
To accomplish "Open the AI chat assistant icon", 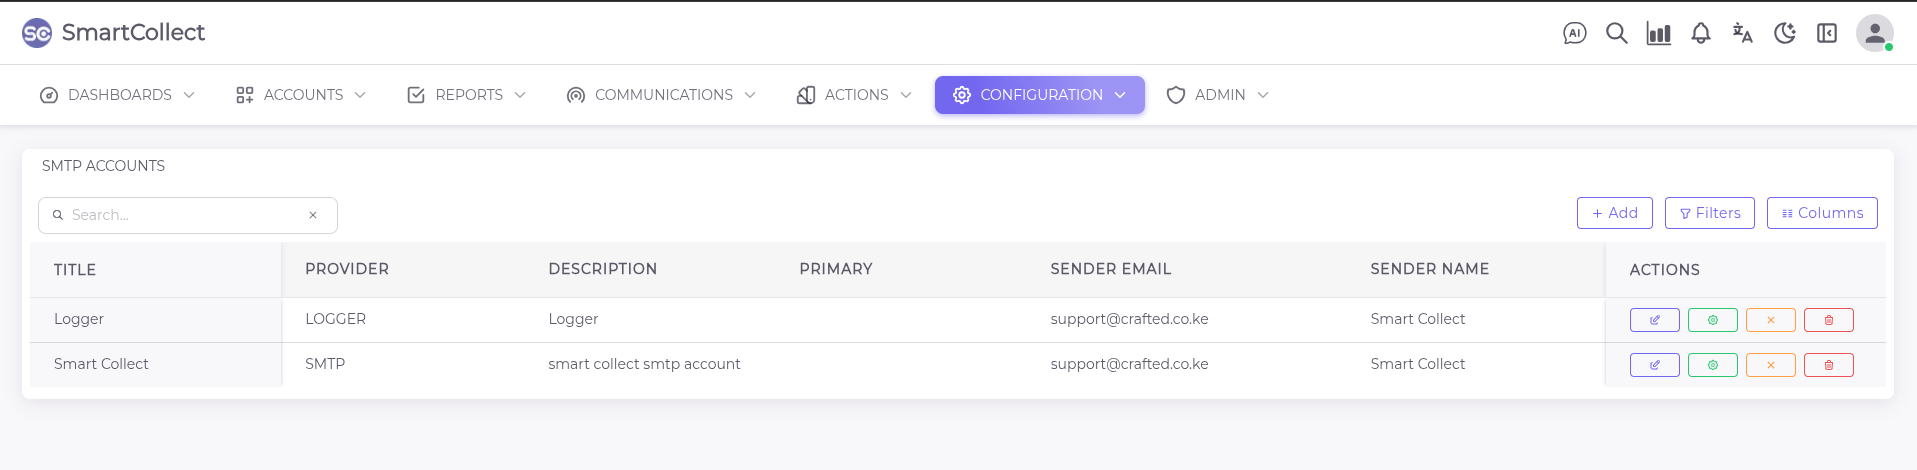I will [x=1574, y=34].
